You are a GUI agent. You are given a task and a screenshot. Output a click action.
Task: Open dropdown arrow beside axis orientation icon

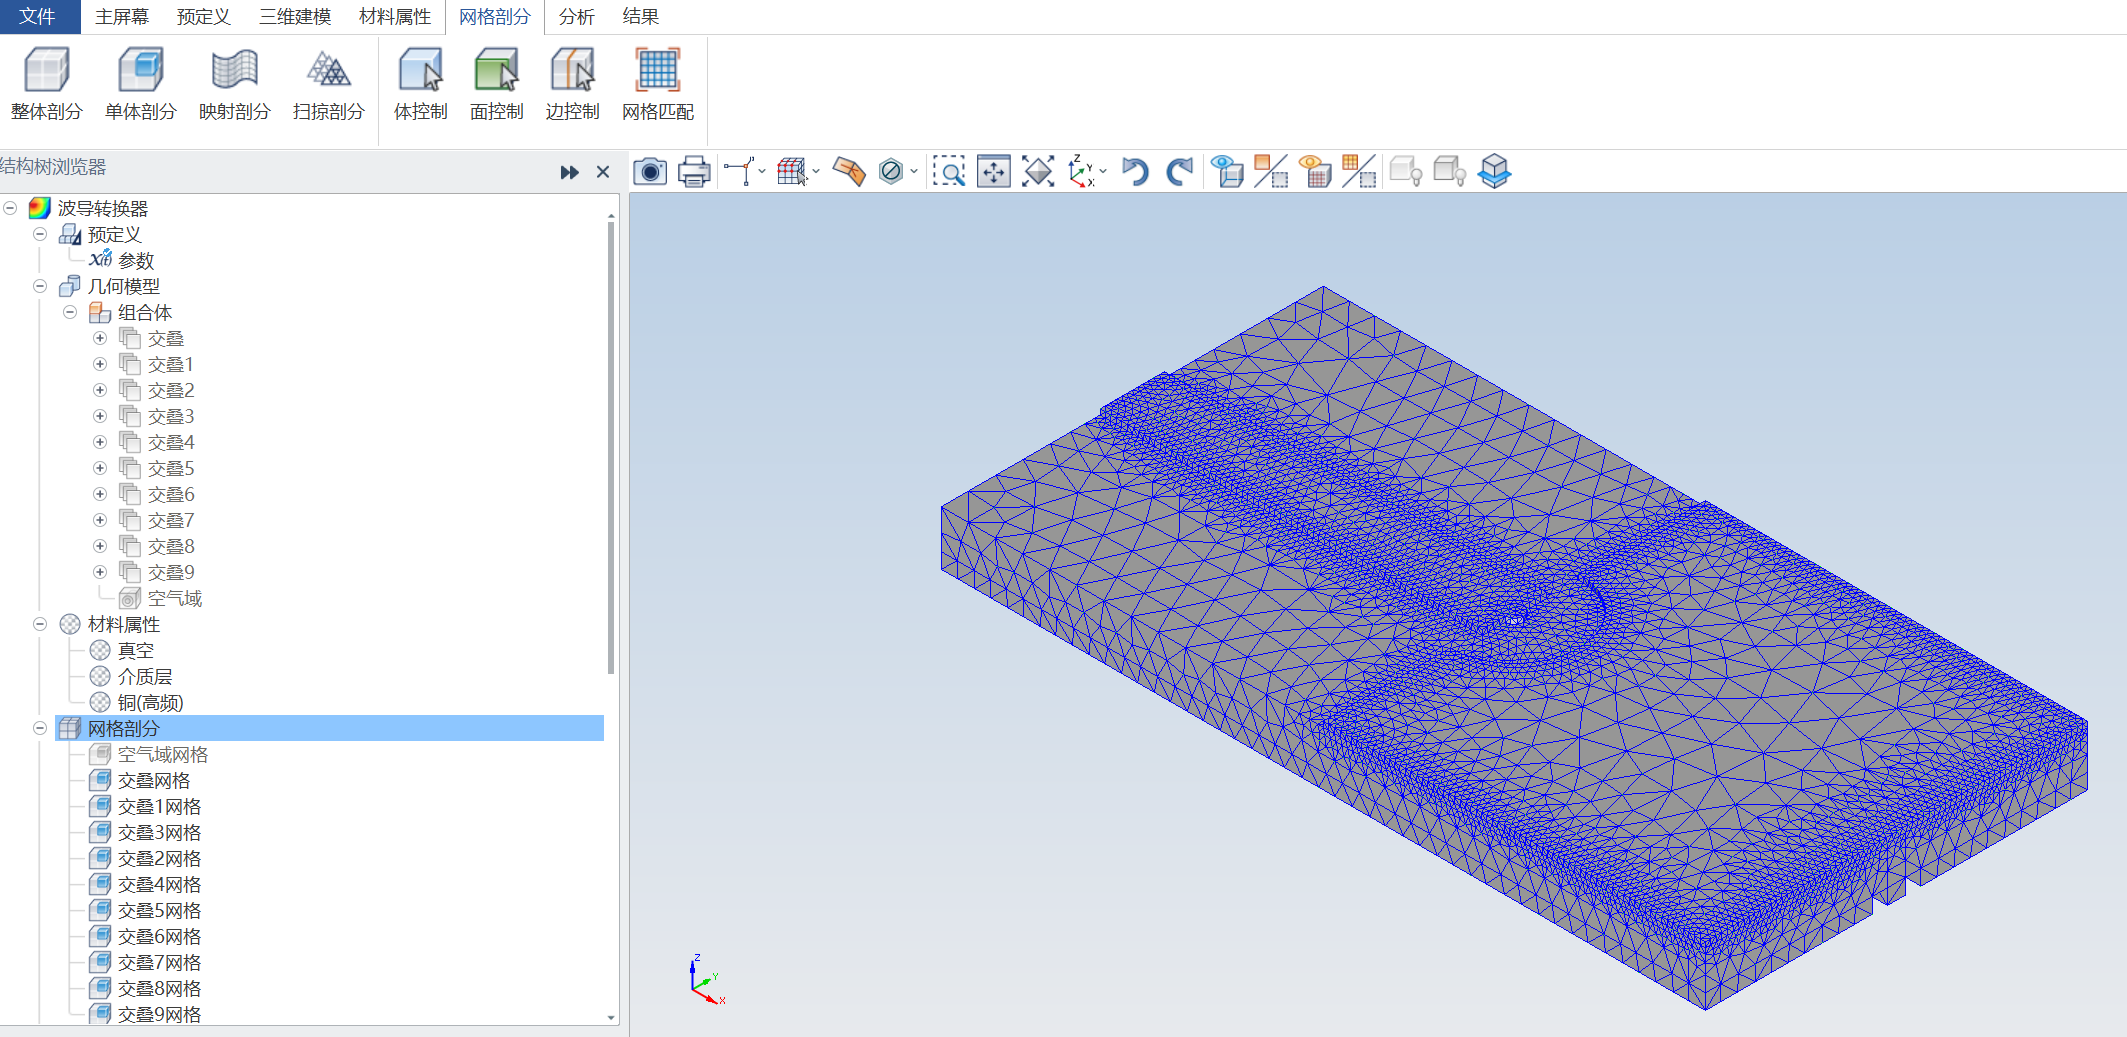coord(1103,172)
